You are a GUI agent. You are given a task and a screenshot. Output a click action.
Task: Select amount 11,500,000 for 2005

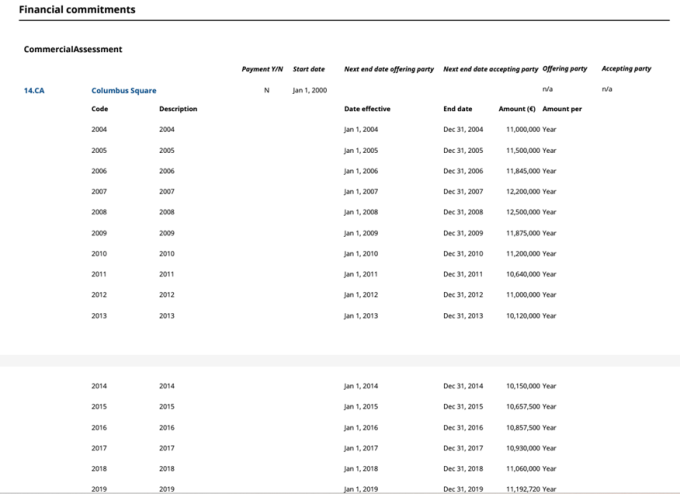point(523,150)
